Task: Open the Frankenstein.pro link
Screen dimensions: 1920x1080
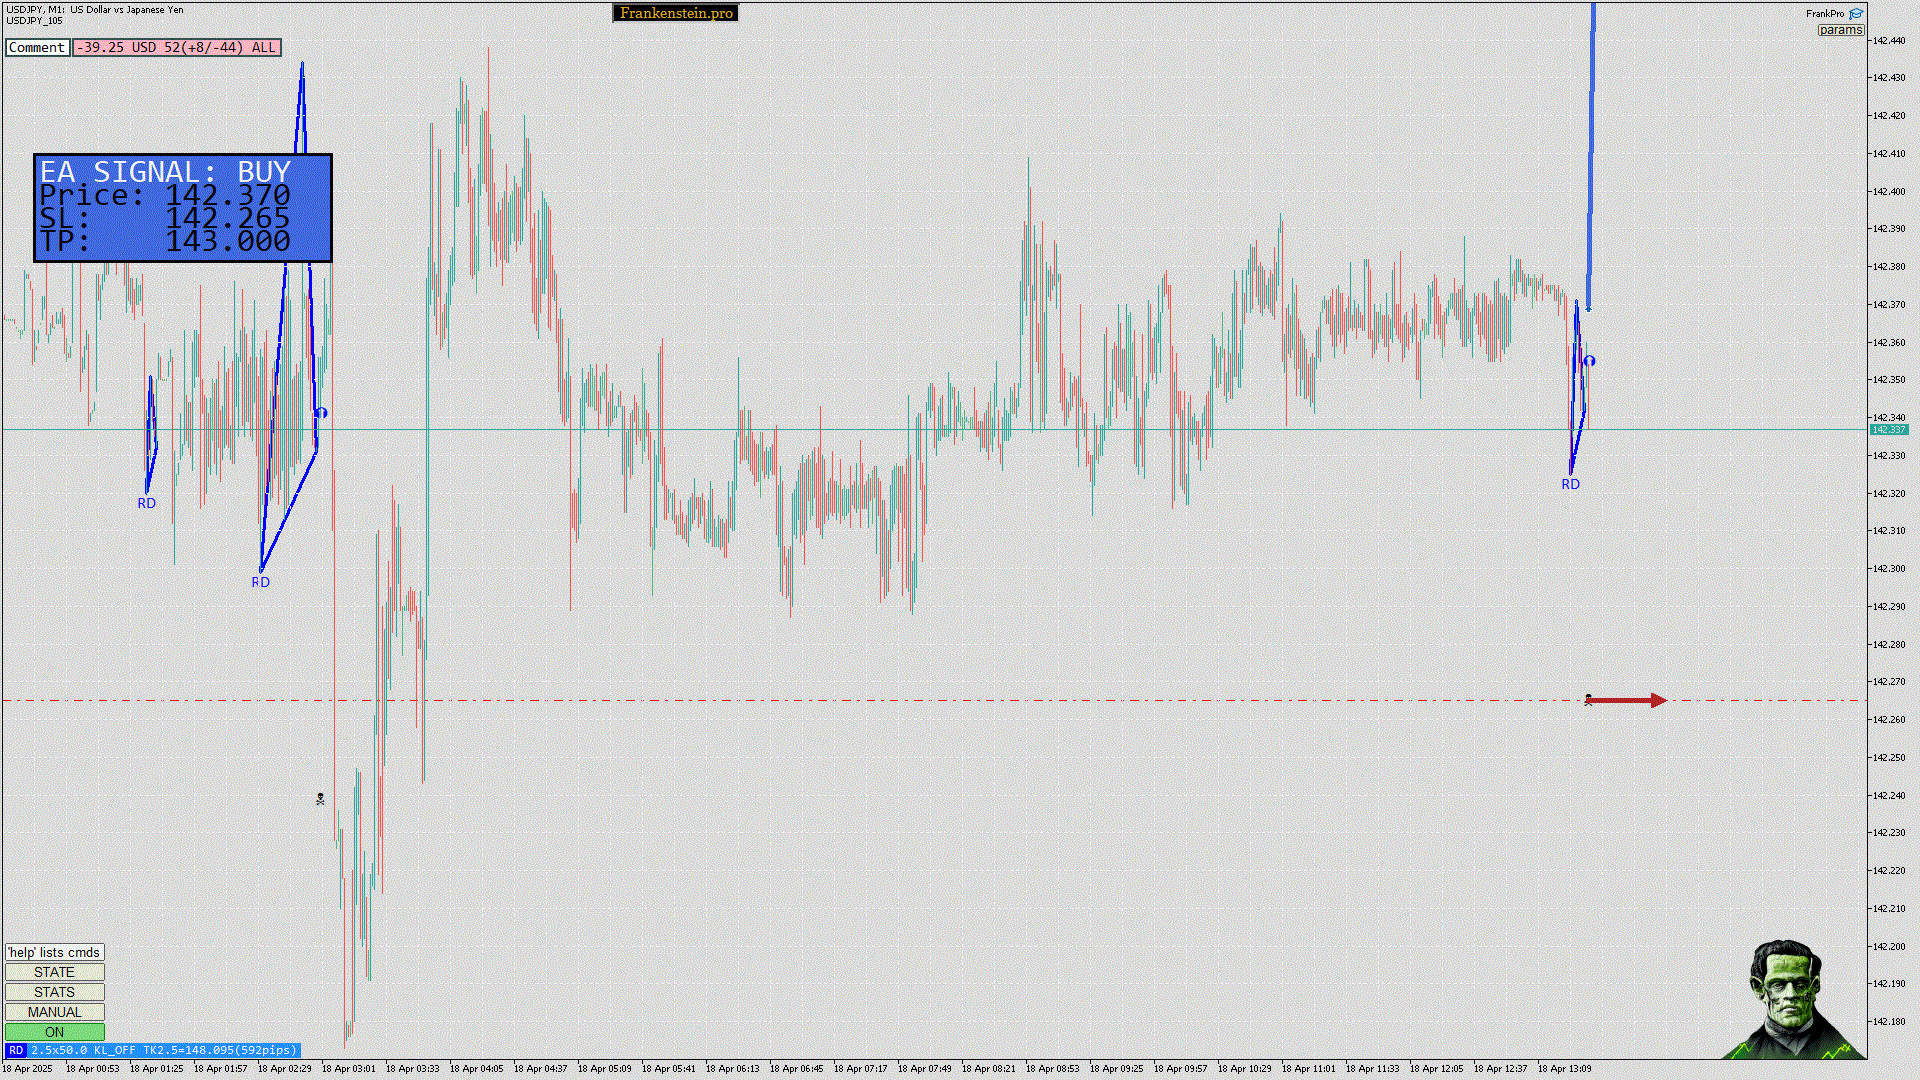Action: (x=675, y=13)
